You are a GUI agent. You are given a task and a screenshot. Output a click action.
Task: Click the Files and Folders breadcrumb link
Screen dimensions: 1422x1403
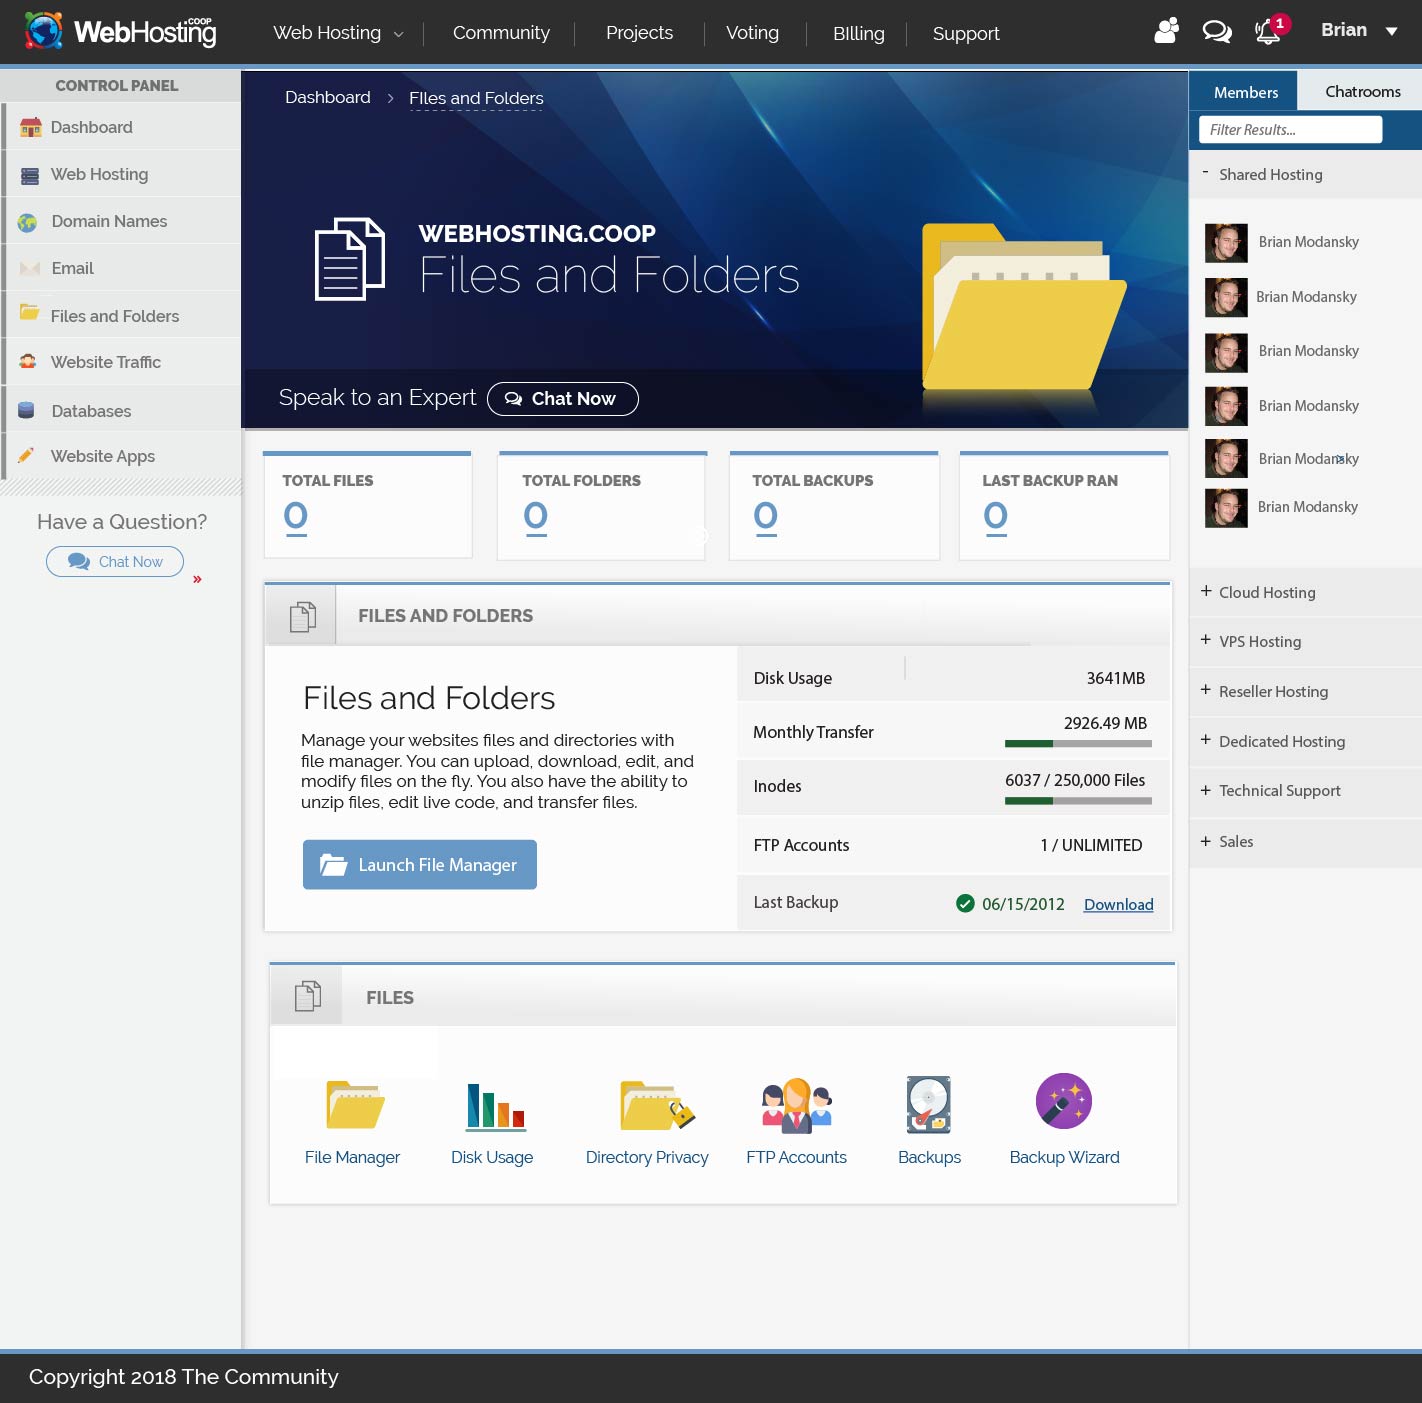click(x=476, y=98)
